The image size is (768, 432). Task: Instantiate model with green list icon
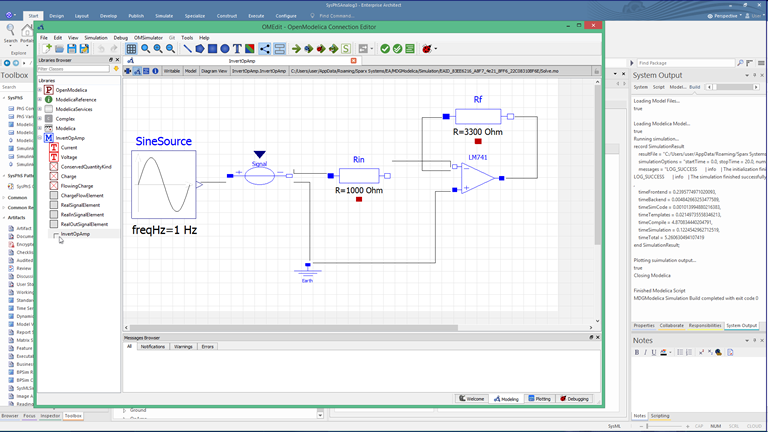410,48
